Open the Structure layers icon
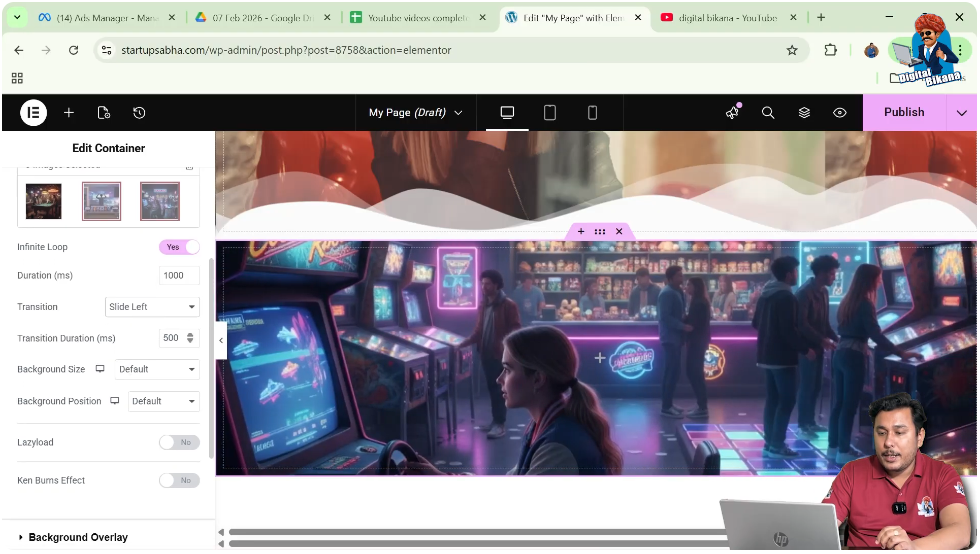The height and width of the screenshot is (554, 980). tap(804, 113)
